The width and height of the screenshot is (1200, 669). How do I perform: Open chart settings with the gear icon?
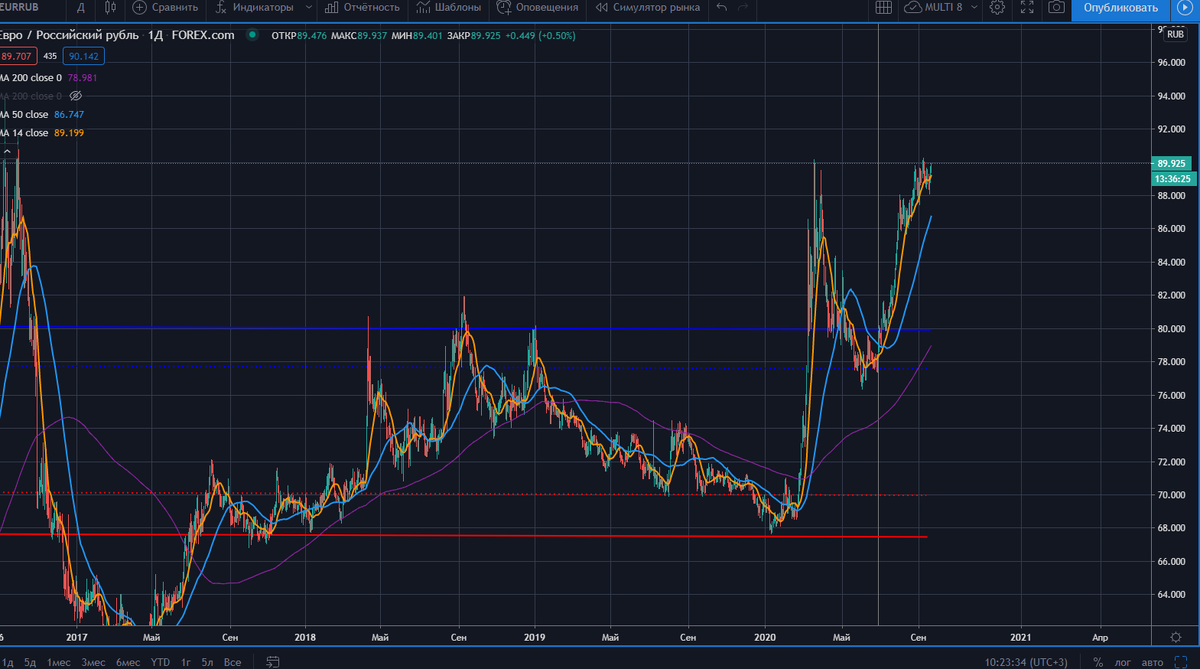click(x=997, y=8)
